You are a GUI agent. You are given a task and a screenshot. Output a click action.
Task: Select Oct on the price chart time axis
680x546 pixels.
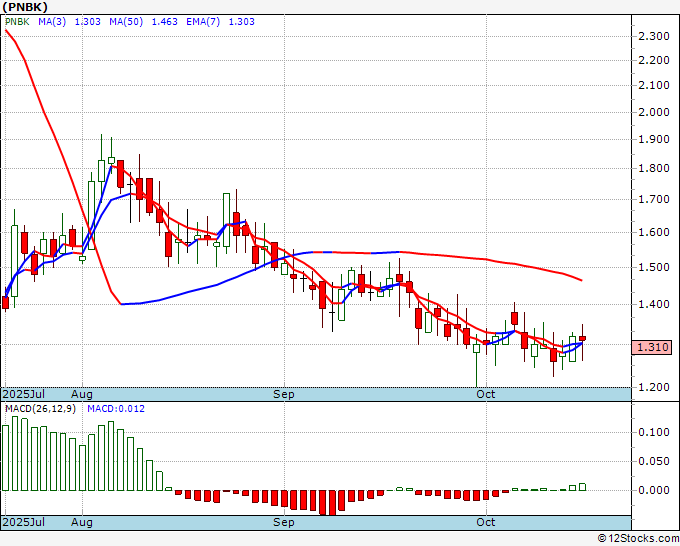486,394
